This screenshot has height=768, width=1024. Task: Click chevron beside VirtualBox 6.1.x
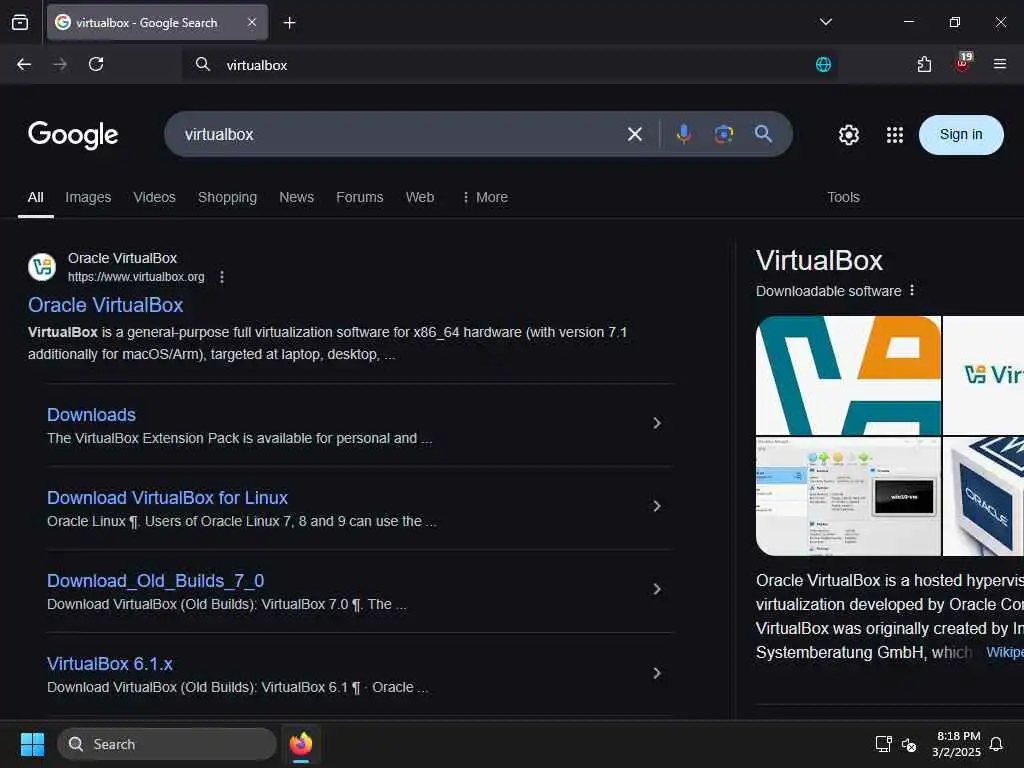[x=657, y=673]
